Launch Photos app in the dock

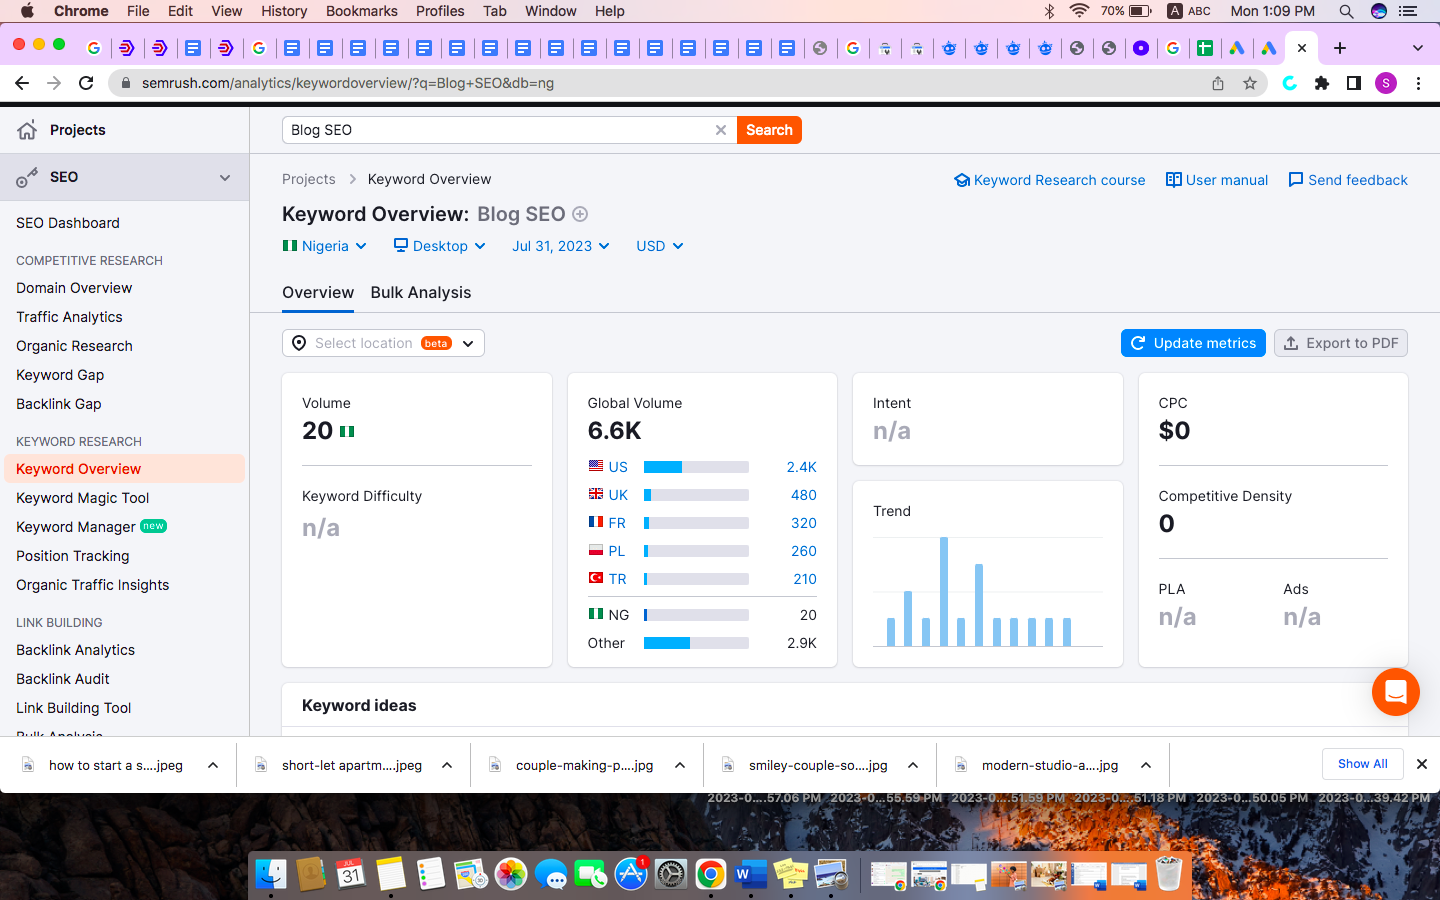click(511, 874)
